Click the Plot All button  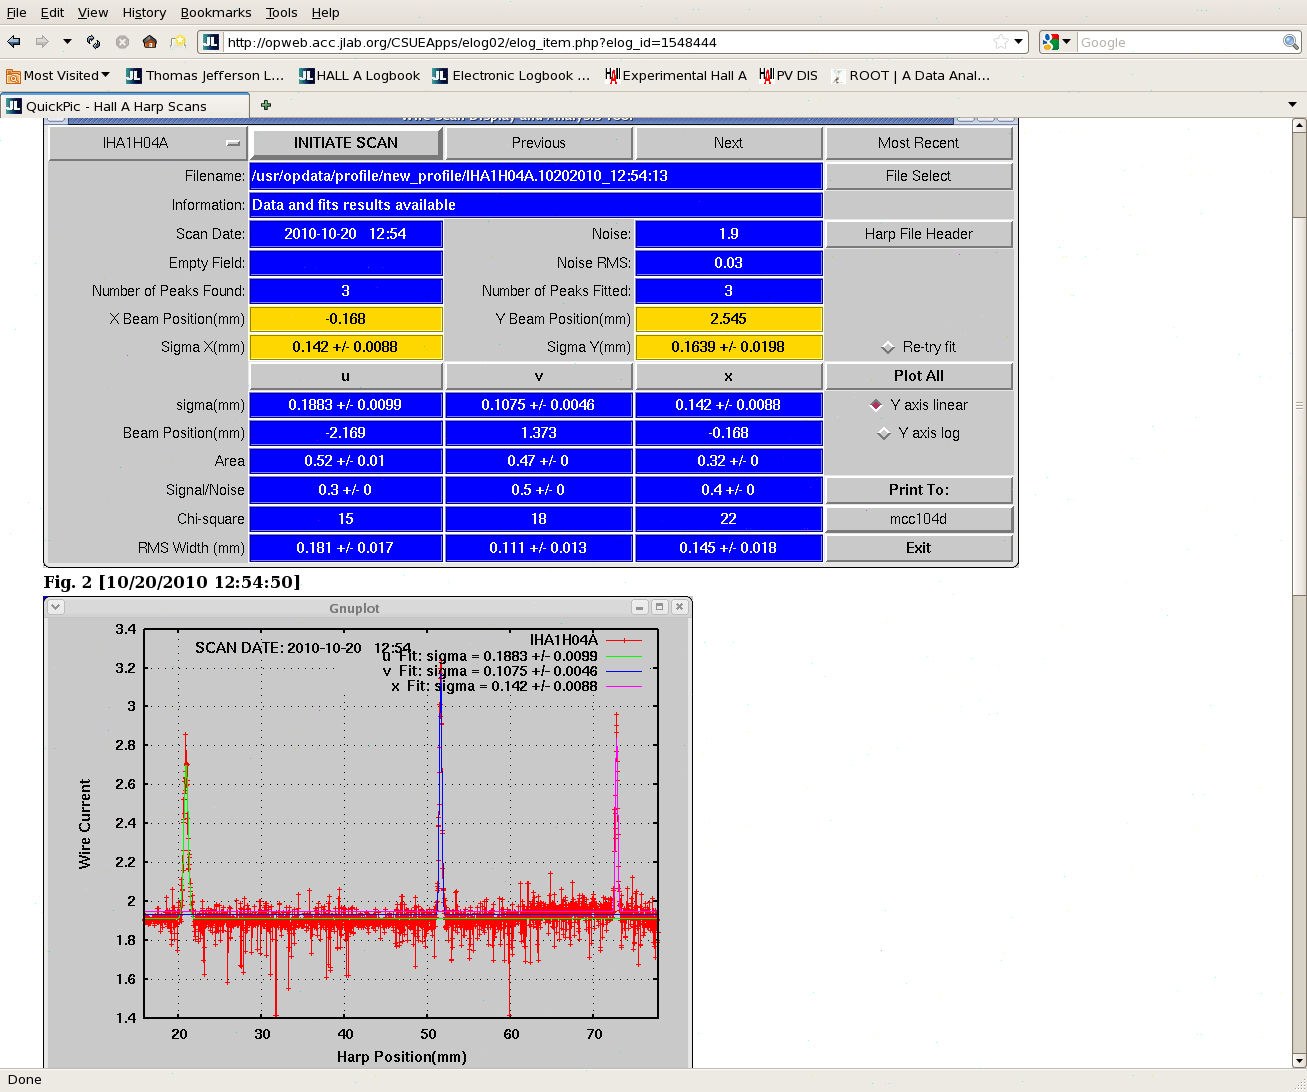pyautogui.click(x=918, y=376)
